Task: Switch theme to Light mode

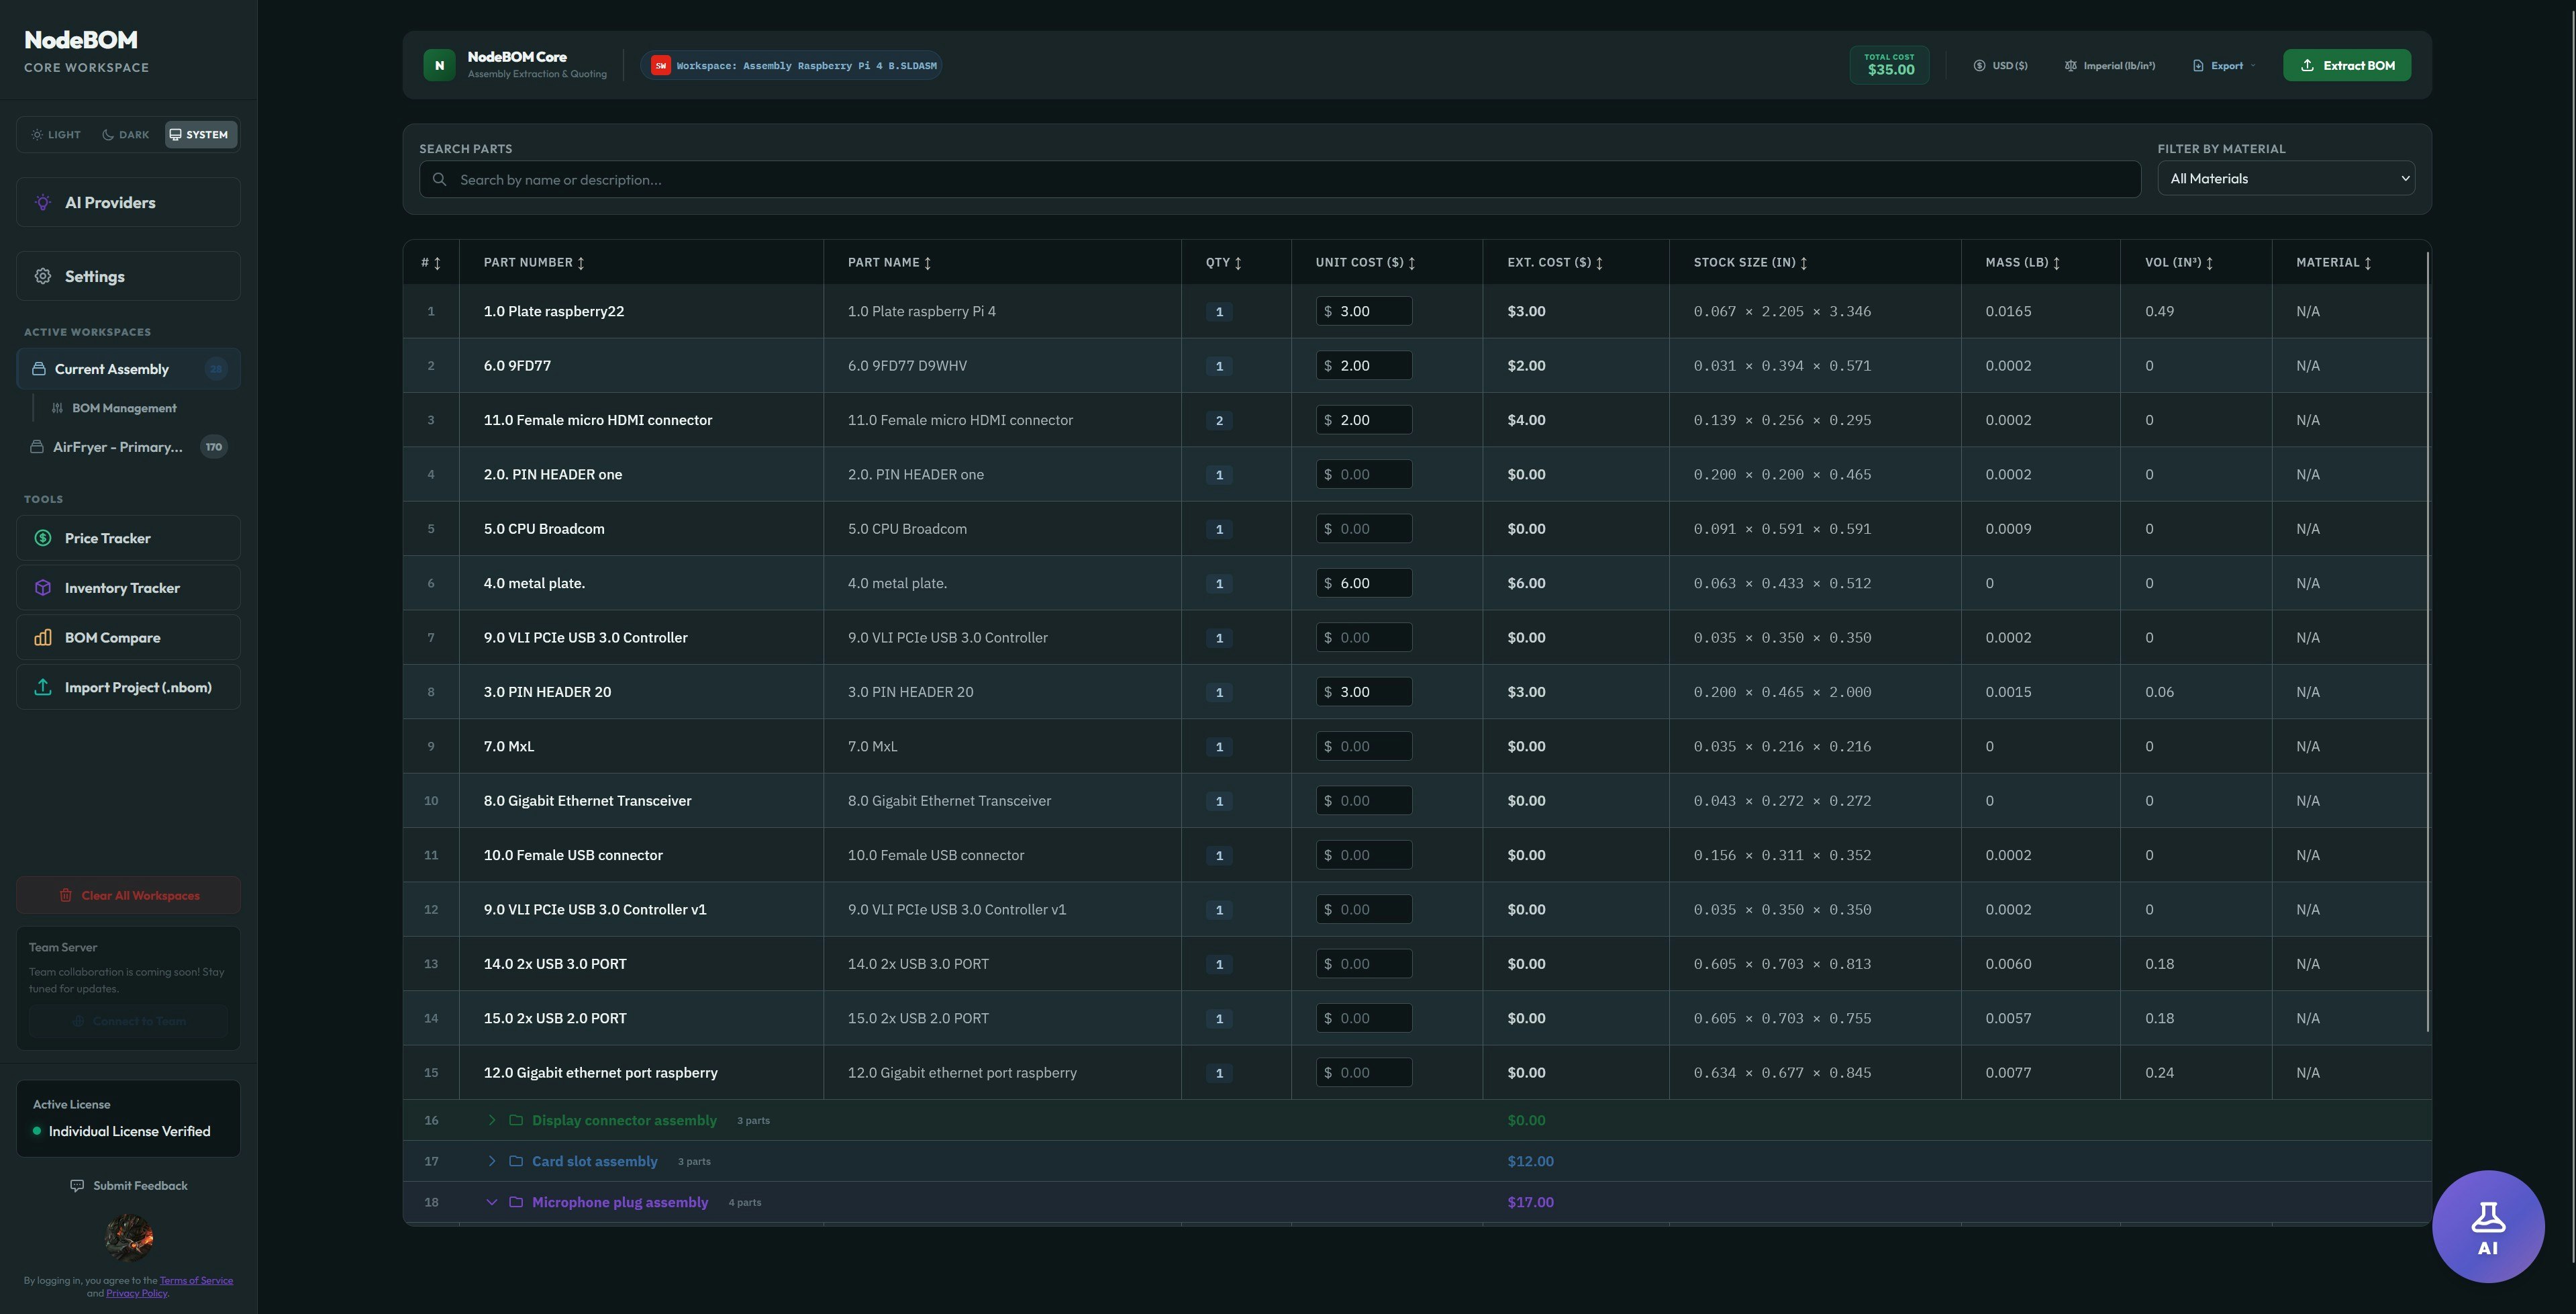Action: (55, 134)
